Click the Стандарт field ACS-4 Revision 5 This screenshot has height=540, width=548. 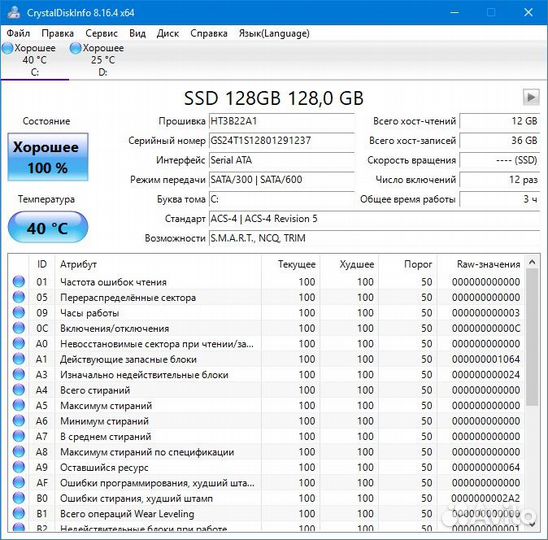(x=374, y=219)
